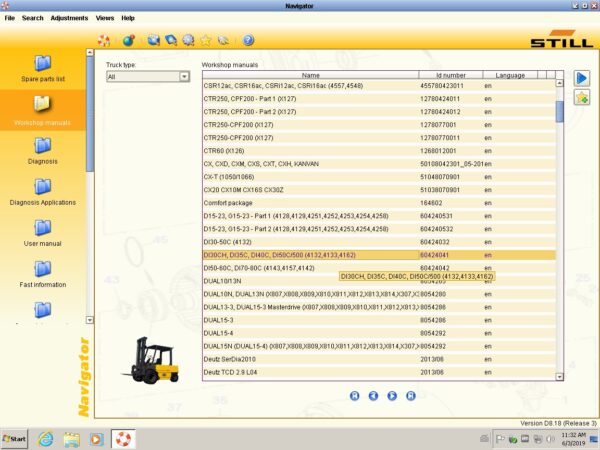The image size is (600, 450).
Task: Go to next page of manuals list
Action: [392, 396]
